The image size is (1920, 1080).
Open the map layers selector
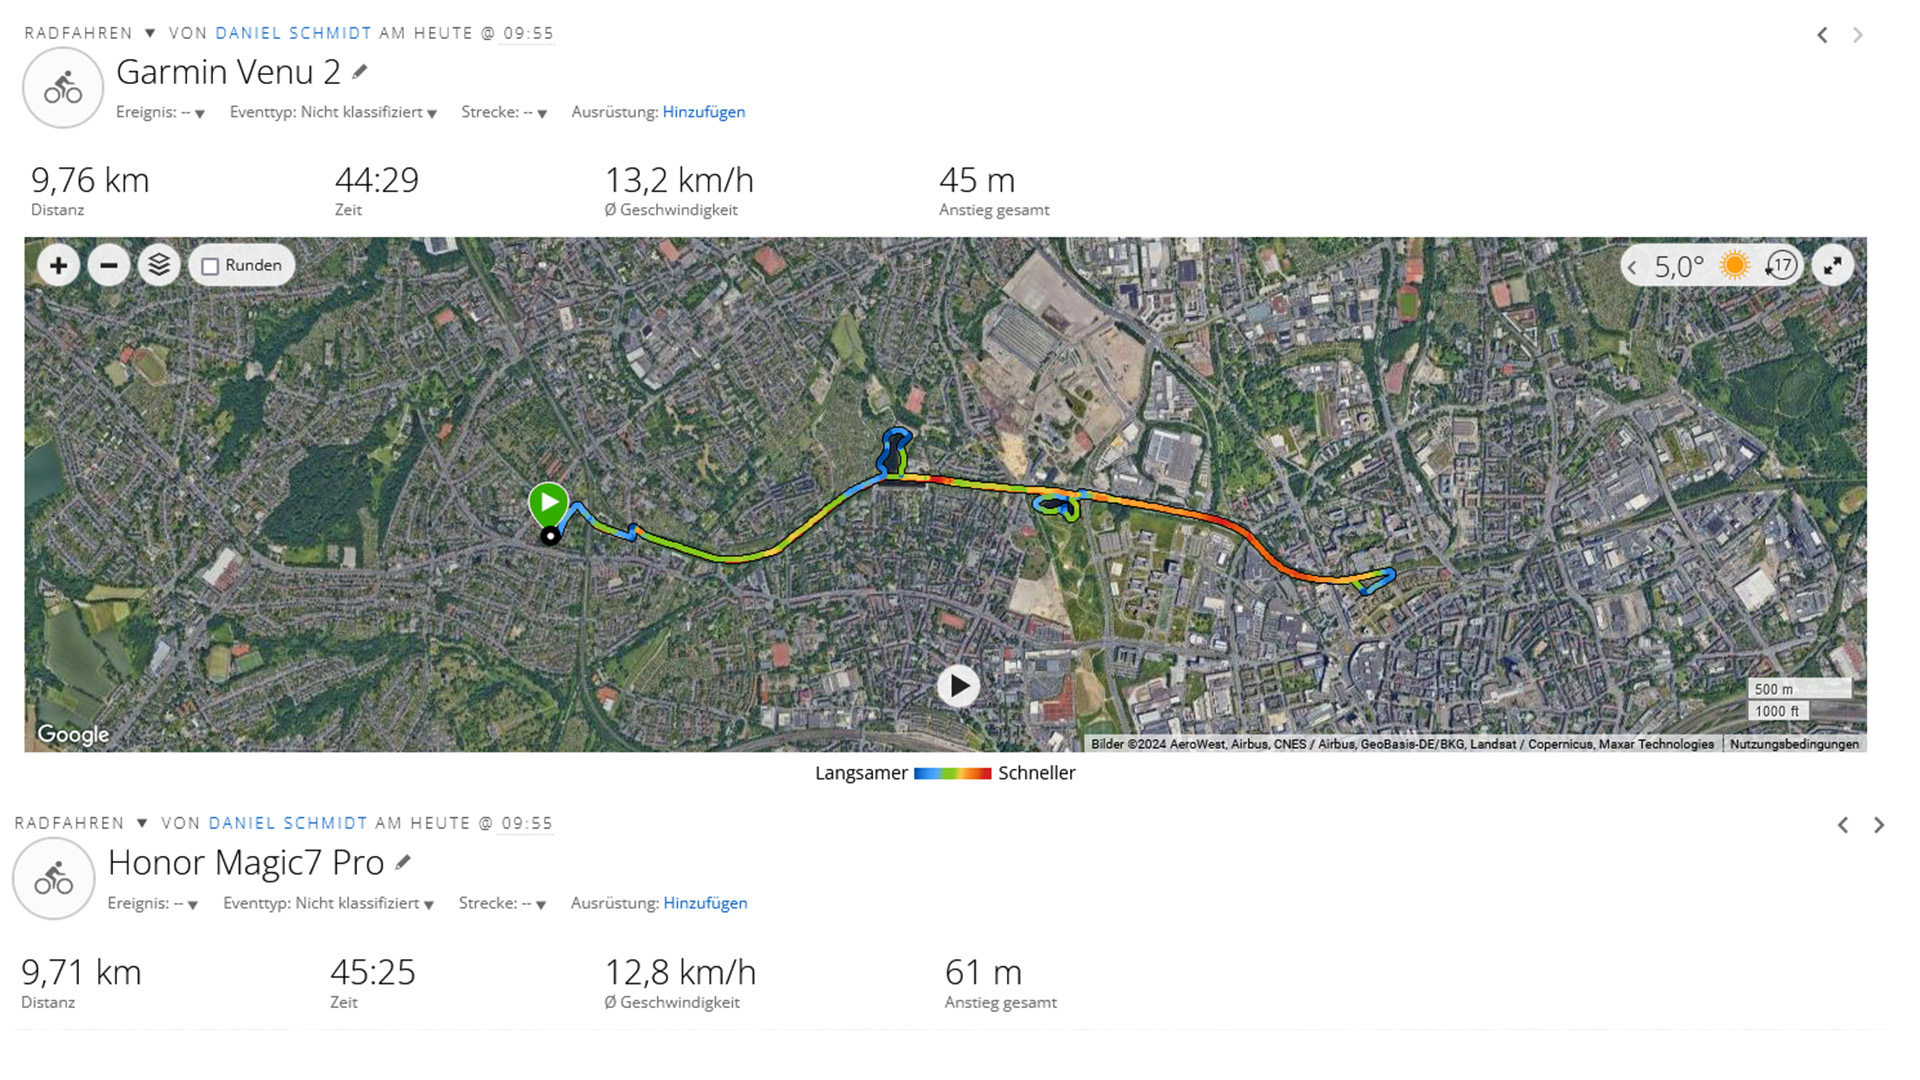click(x=159, y=266)
